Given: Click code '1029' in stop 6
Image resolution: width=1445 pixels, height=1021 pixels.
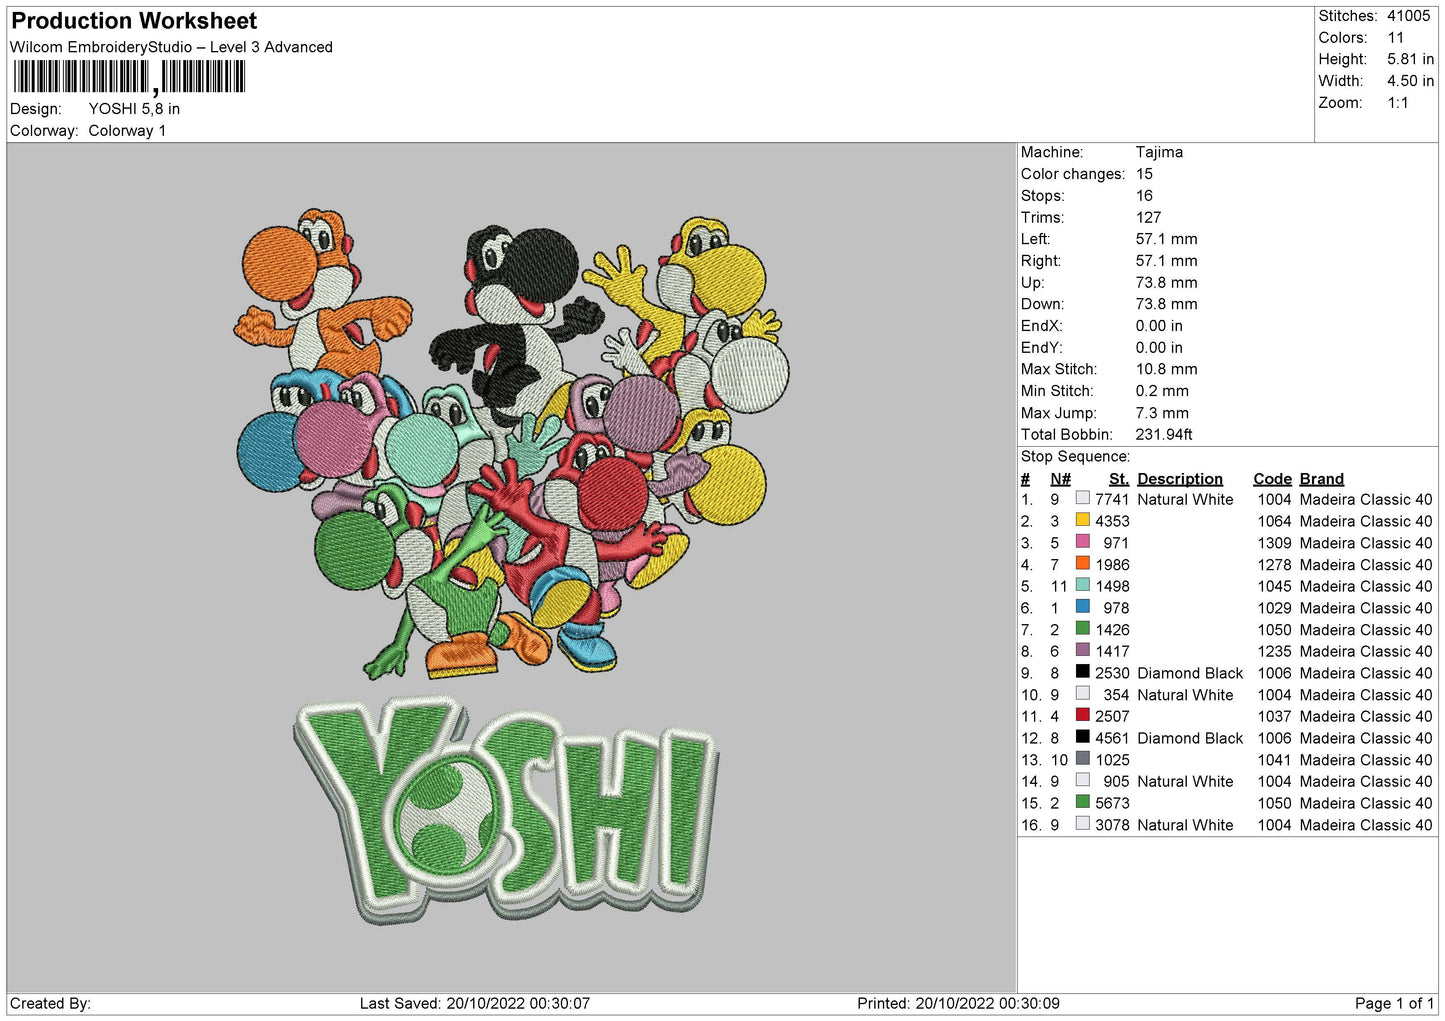Looking at the screenshot, I should 1274,608.
